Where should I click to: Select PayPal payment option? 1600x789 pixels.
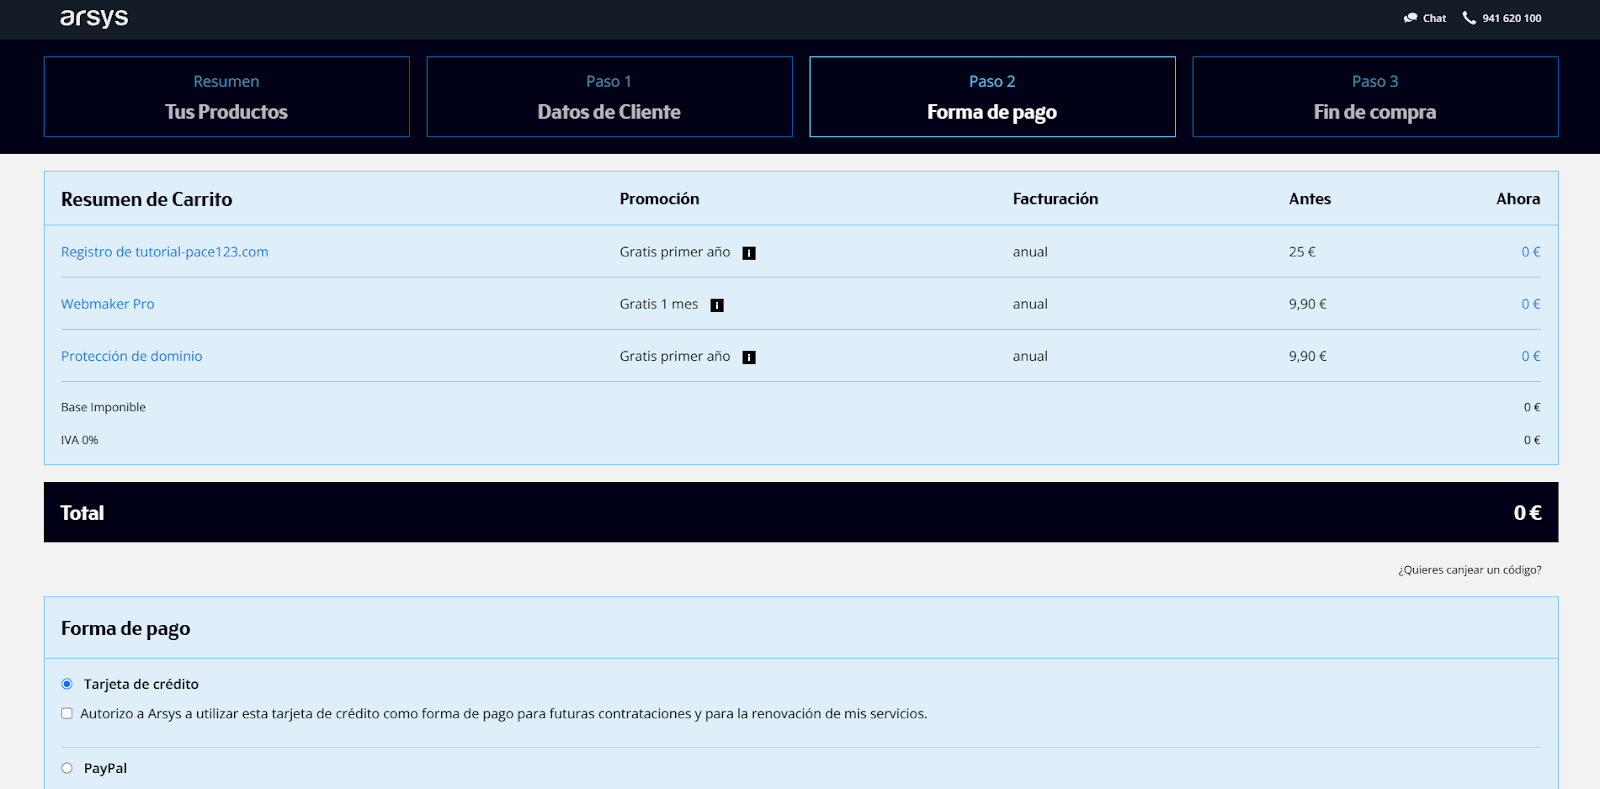(67, 768)
